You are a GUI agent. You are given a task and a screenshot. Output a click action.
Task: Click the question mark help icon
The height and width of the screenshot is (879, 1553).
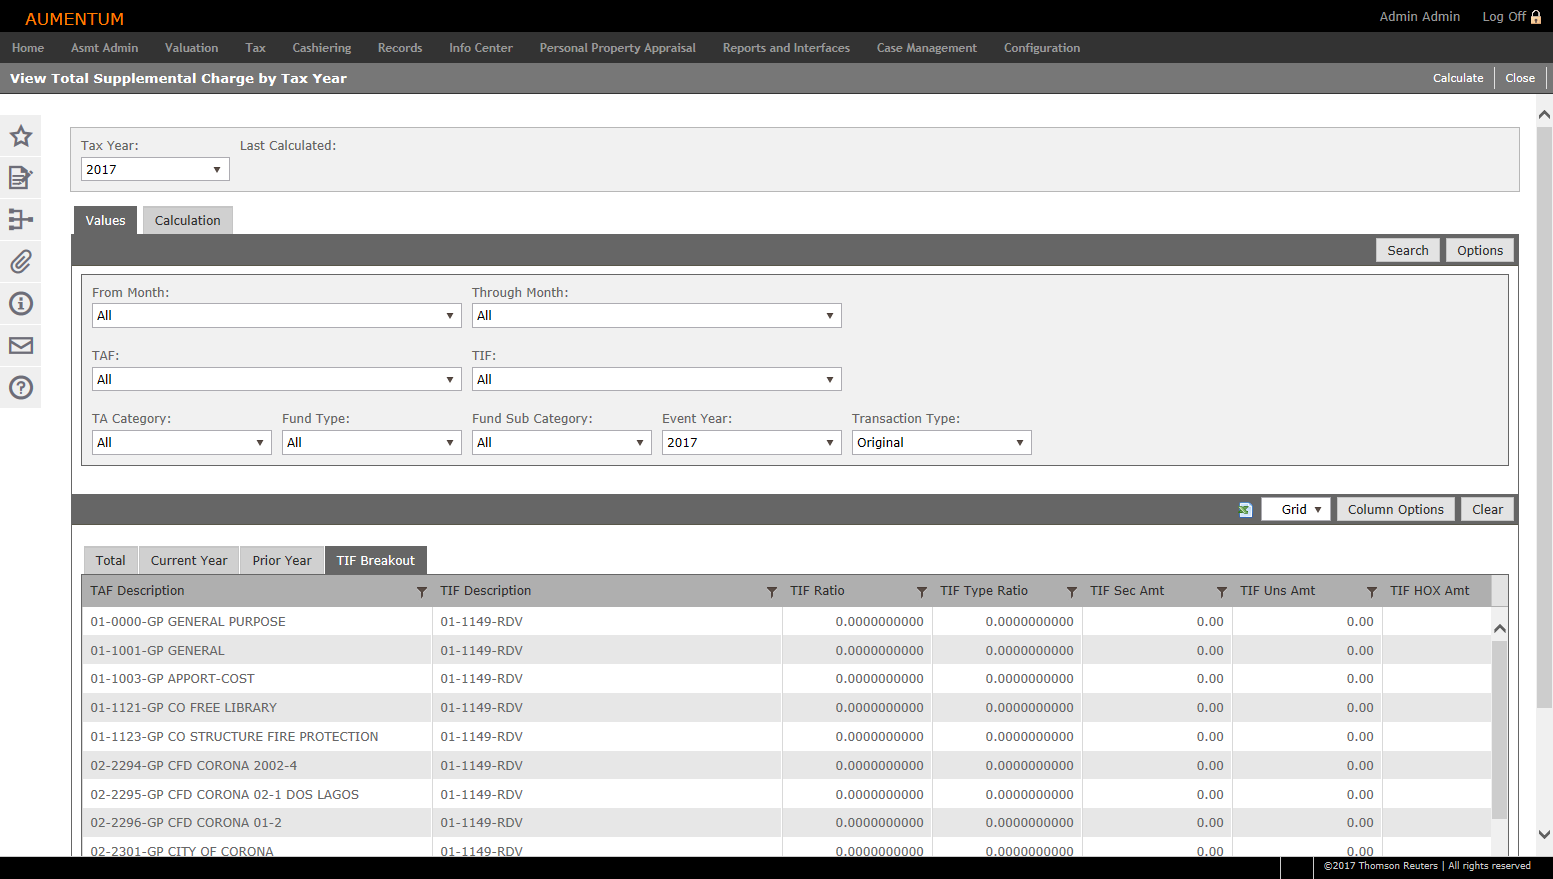pyautogui.click(x=21, y=388)
